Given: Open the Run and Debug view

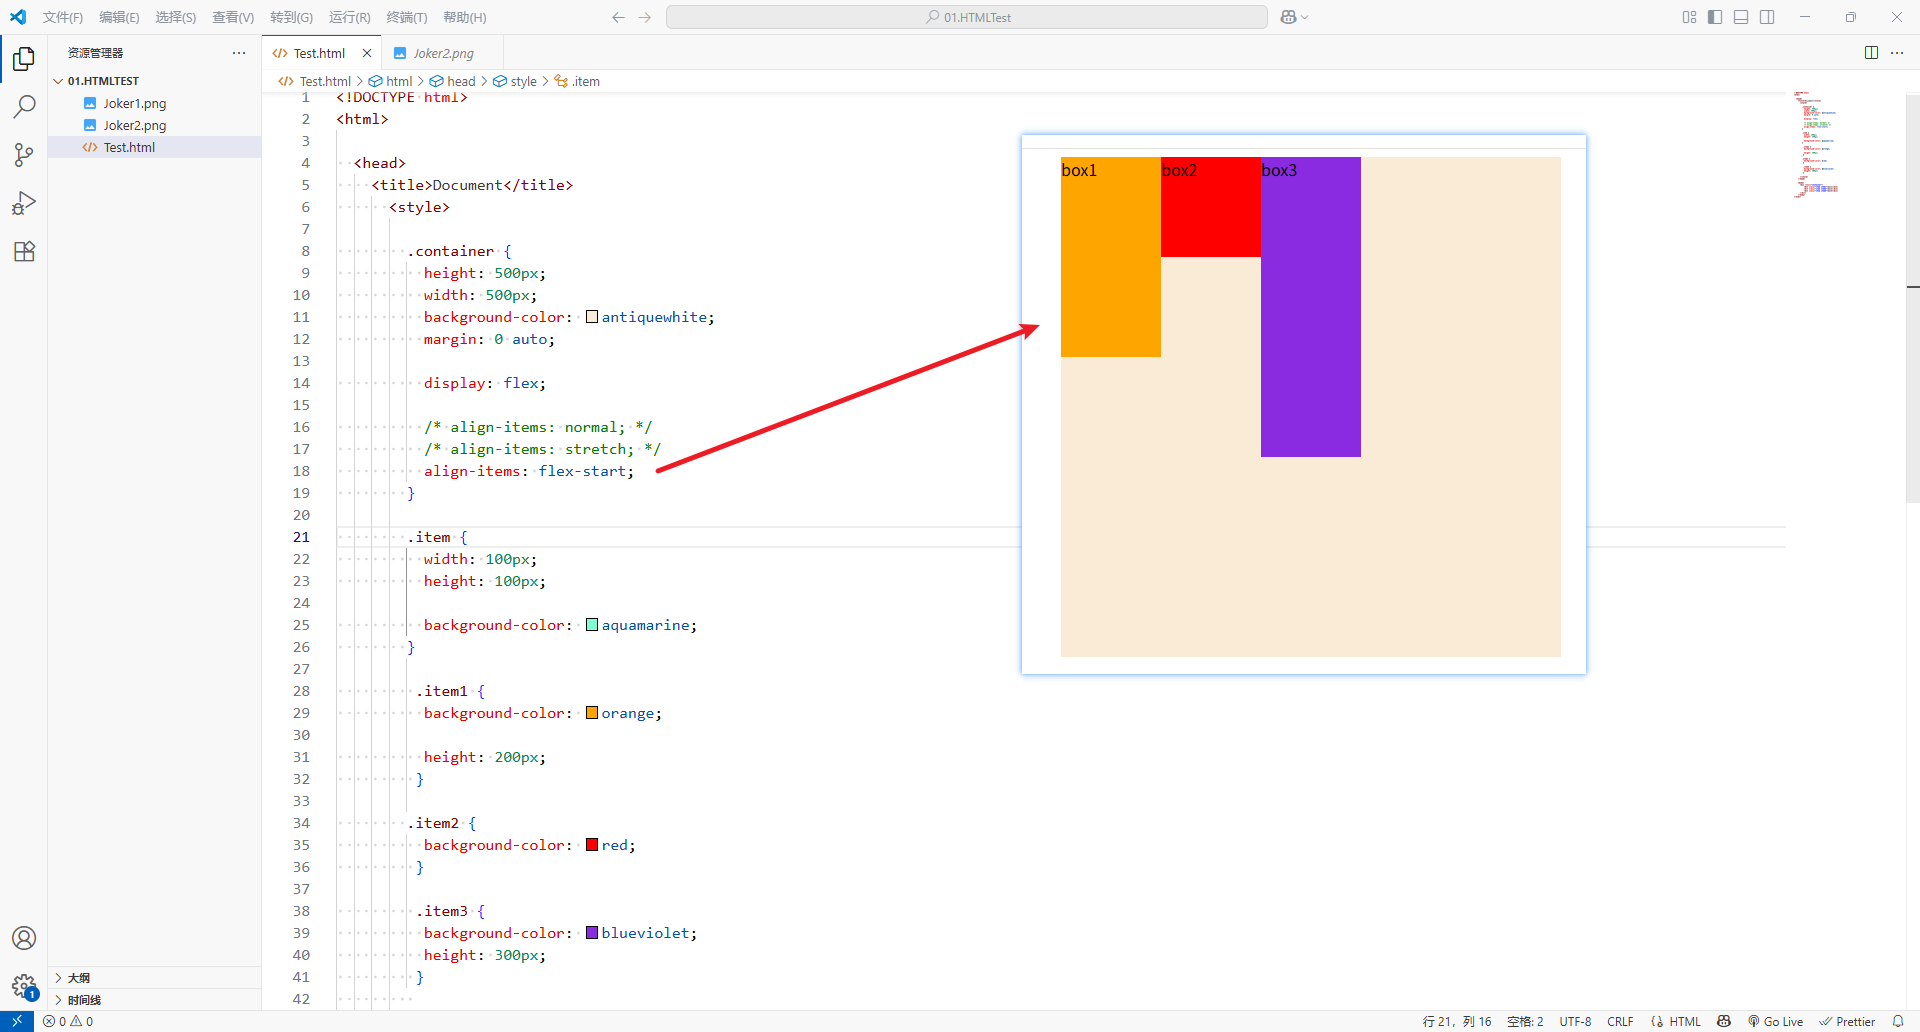Looking at the screenshot, I should pos(24,203).
